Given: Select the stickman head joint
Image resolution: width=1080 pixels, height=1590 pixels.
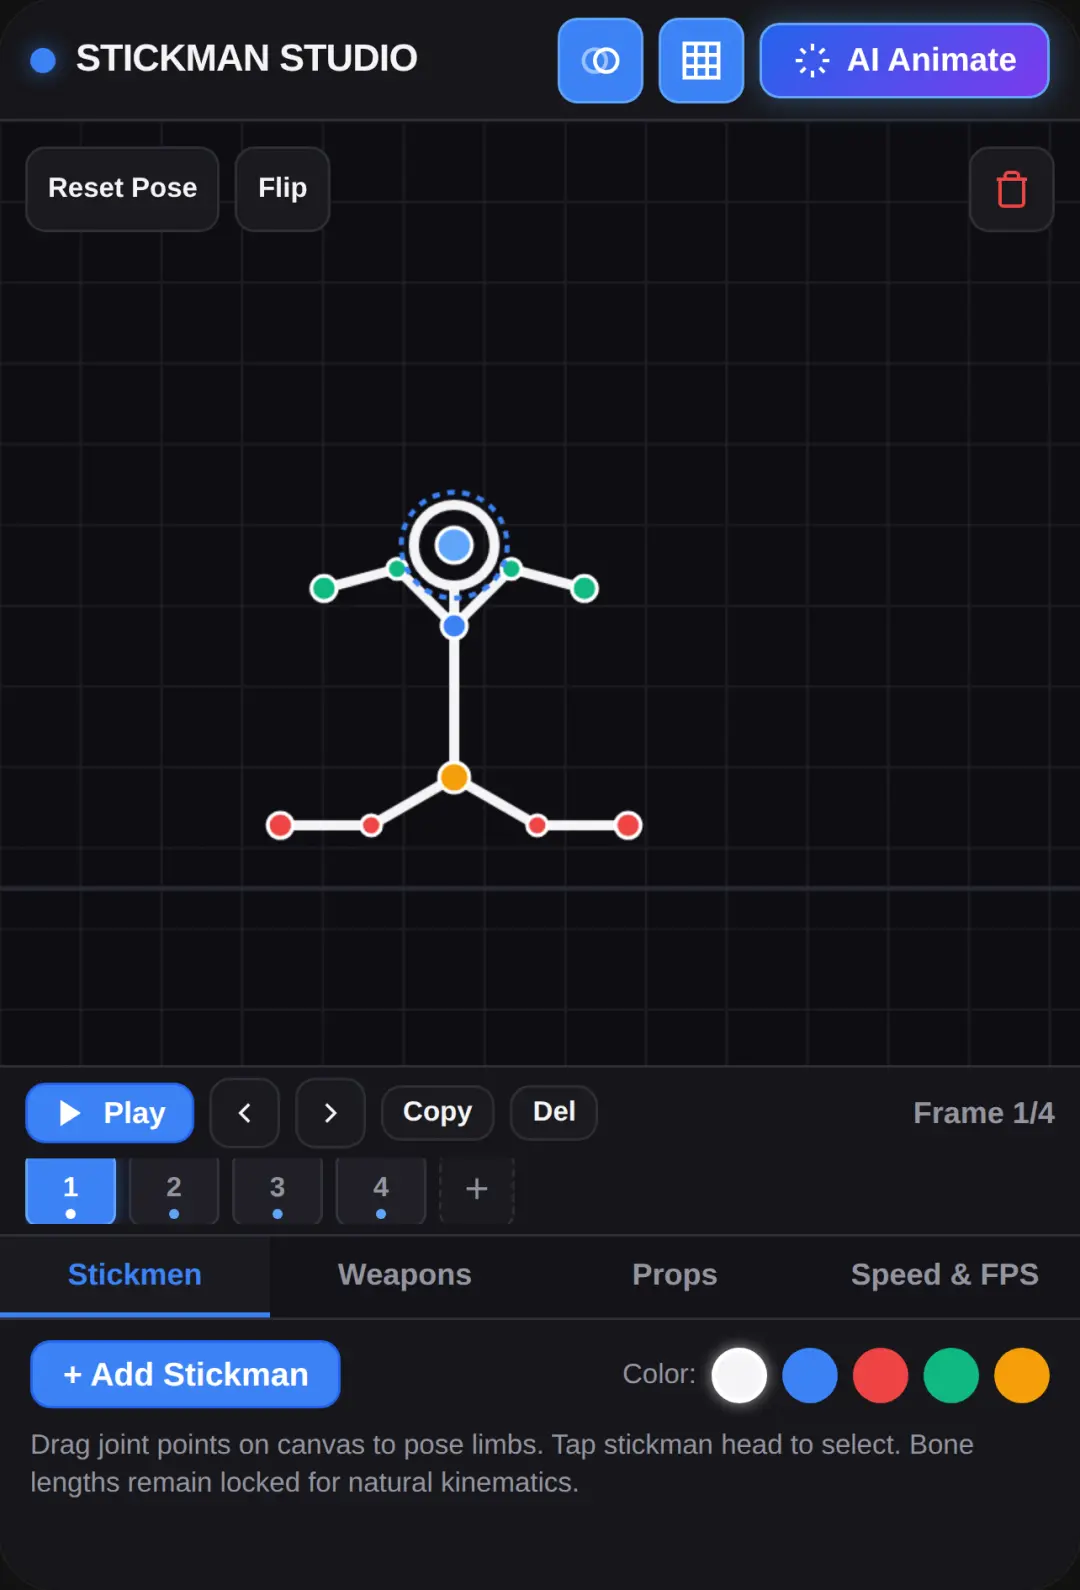Looking at the screenshot, I should coord(454,546).
